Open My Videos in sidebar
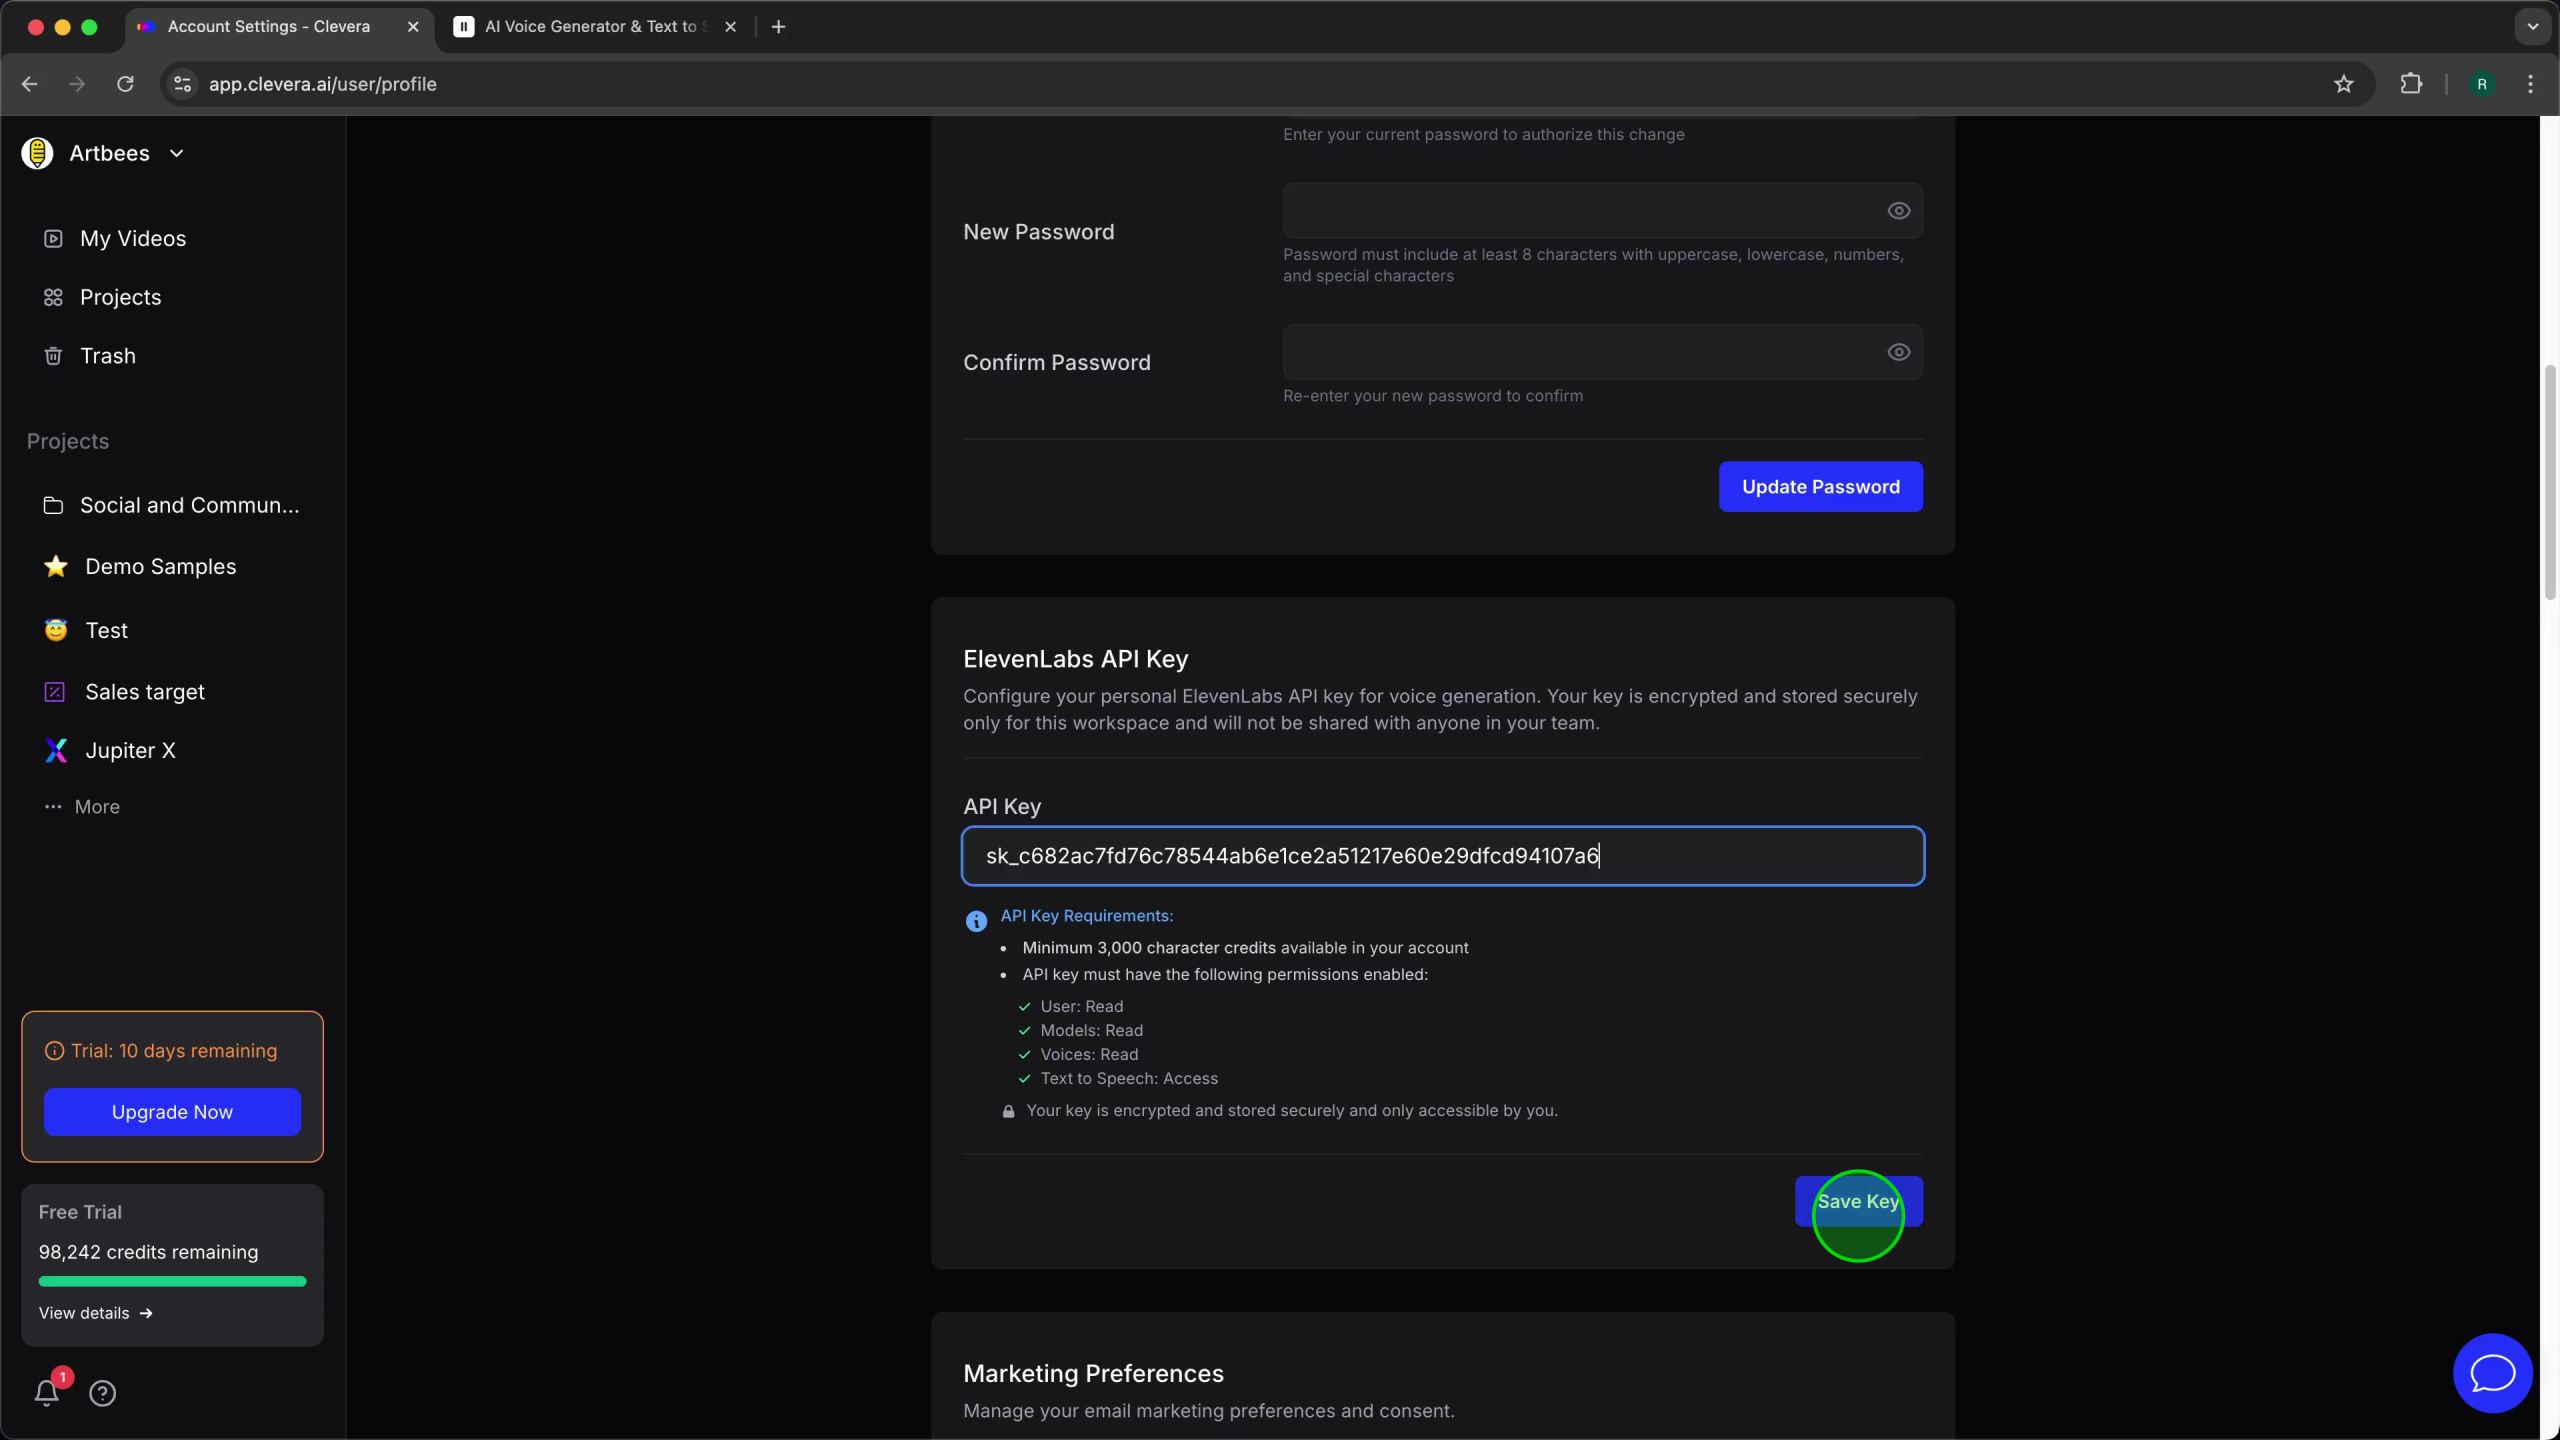The image size is (2560, 1440). point(132,239)
